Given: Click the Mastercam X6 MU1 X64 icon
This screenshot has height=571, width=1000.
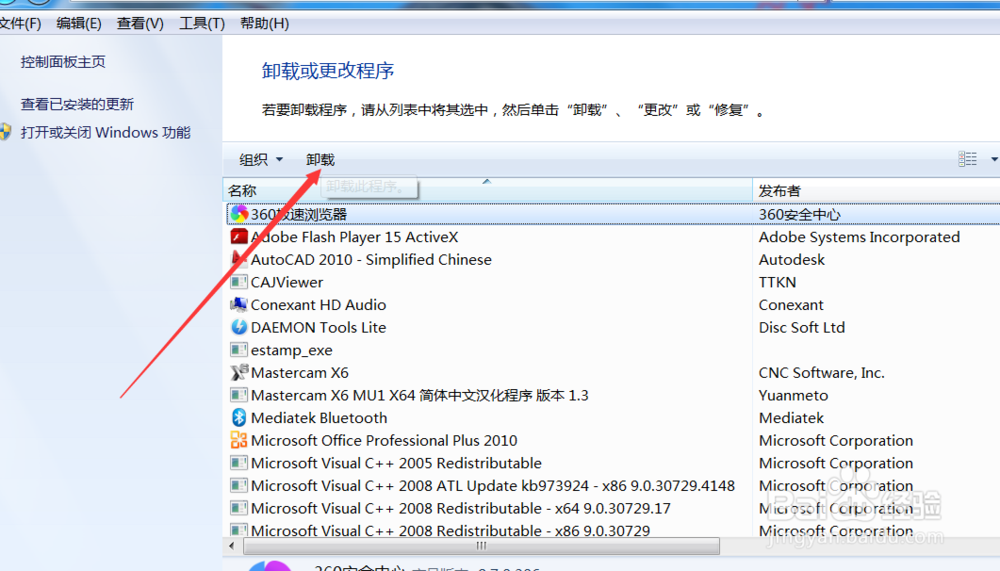Looking at the screenshot, I should coord(239,395).
